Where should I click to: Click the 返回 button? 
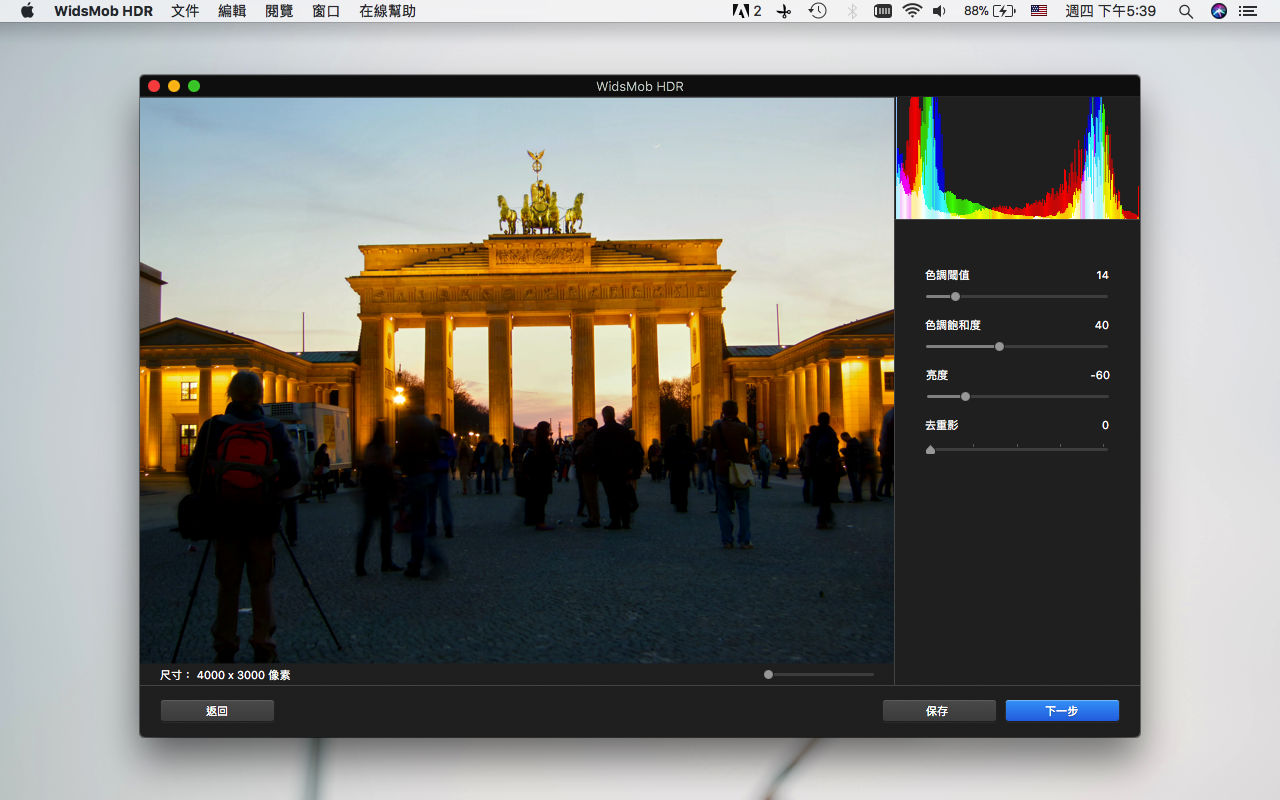(x=217, y=711)
